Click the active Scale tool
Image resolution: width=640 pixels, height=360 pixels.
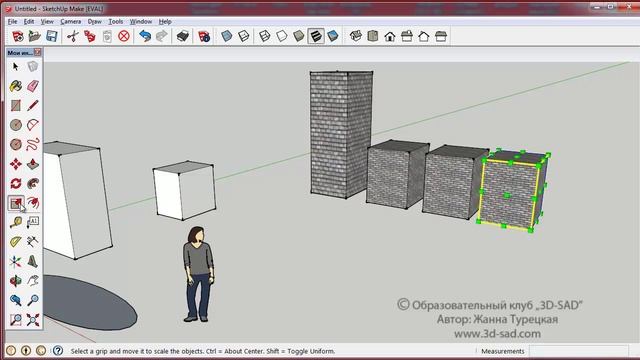pos(16,203)
